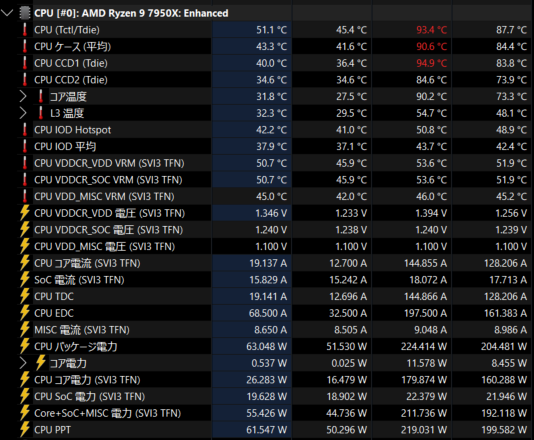This screenshot has height=440, width=534.
Task: Select the CPU CCD1 (Tdie) label
Action: click(x=71, y=63)
